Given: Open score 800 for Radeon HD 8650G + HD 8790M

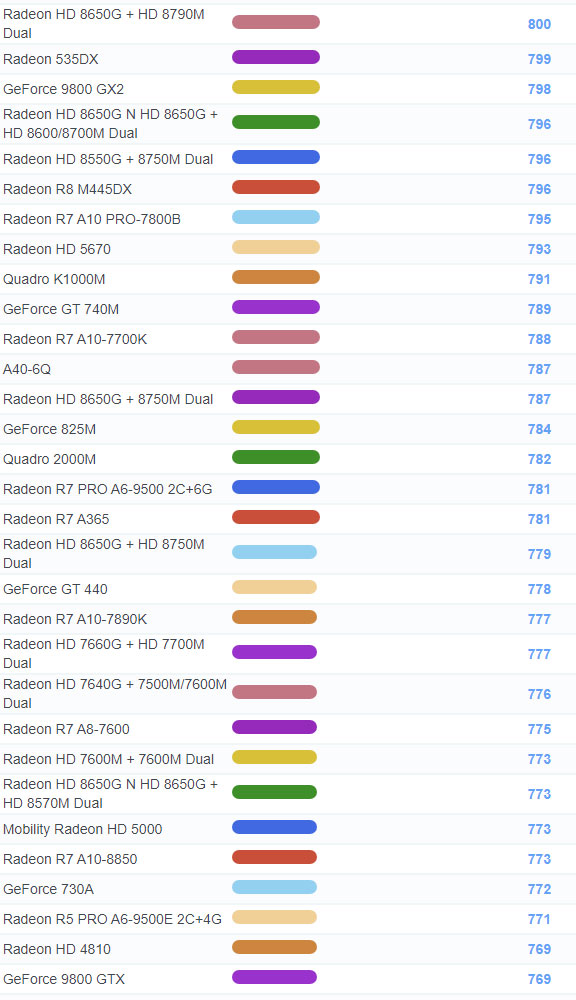Looking at the screenshot, I should (539, 24).
